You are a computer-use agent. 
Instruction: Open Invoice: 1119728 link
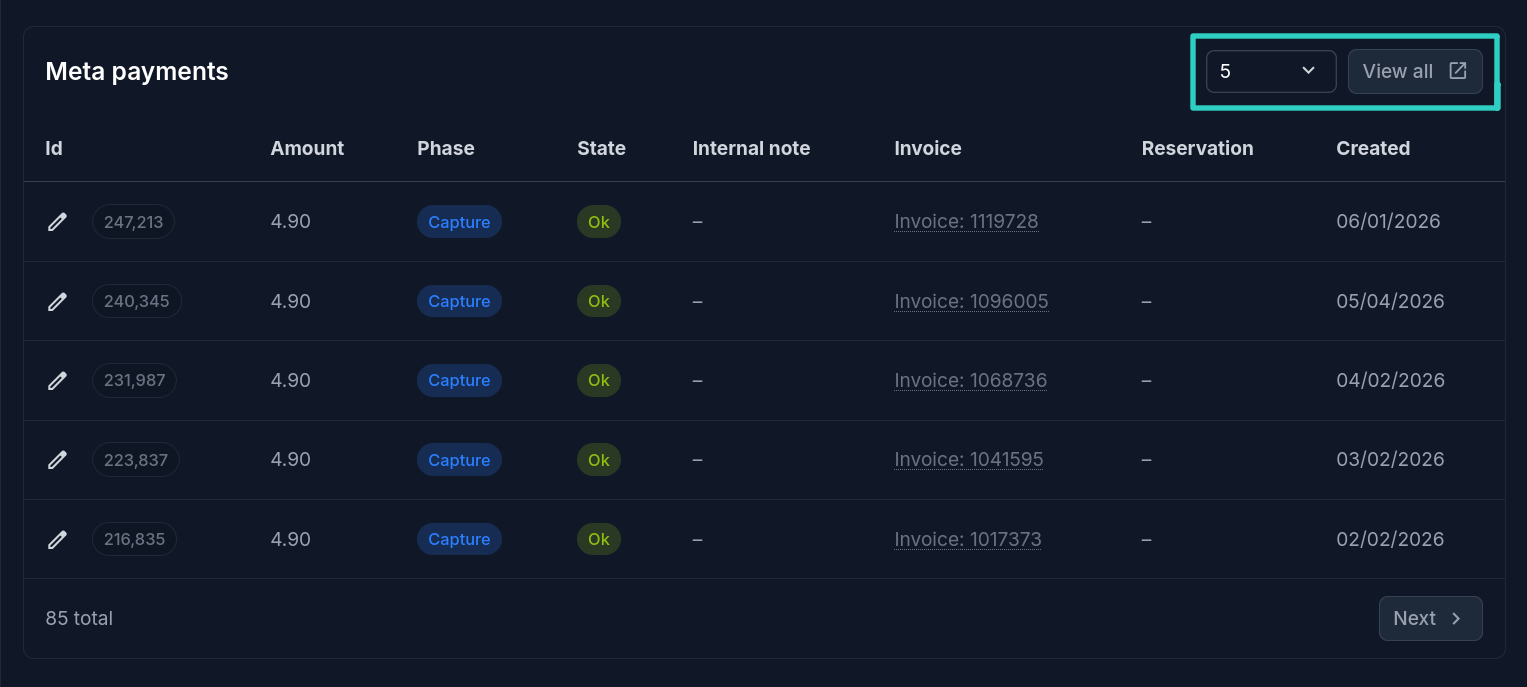966,222
